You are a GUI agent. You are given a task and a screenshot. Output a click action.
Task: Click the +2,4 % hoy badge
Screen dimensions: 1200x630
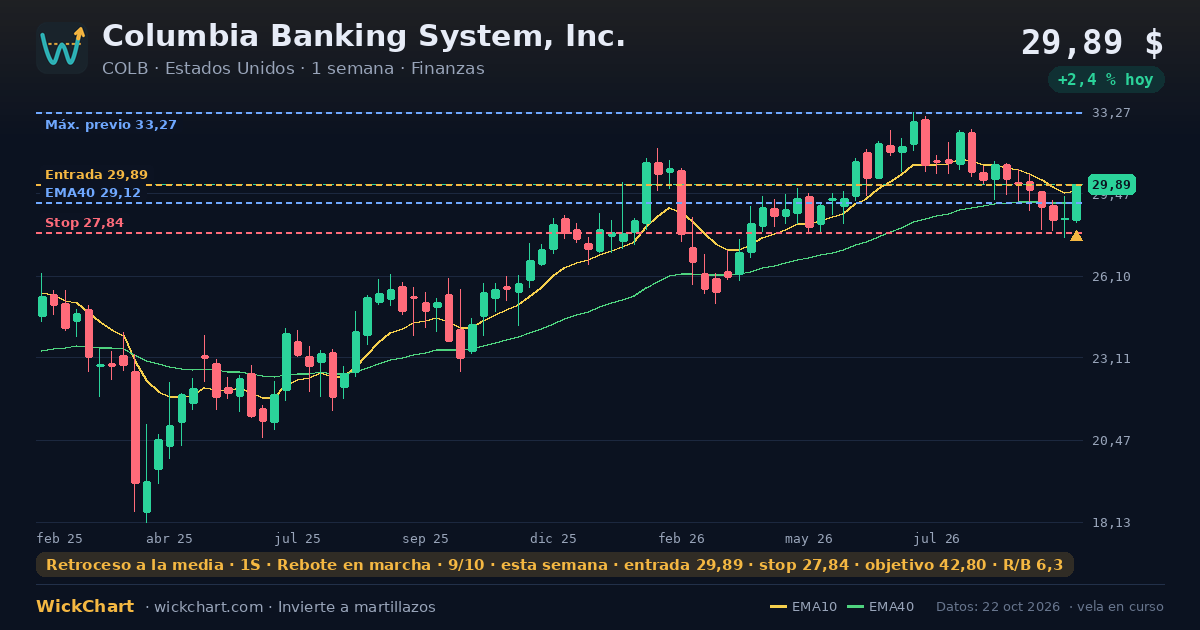click(1106, 80)
